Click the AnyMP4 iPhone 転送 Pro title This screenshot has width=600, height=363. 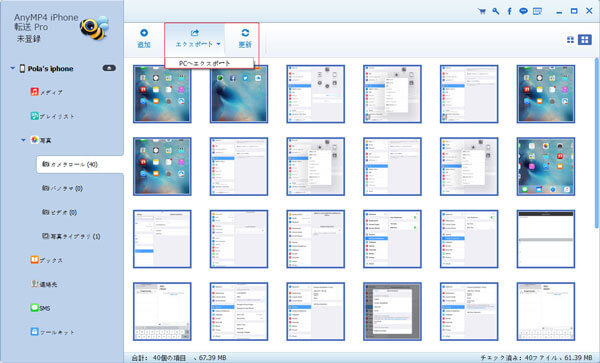[x=46, y=22]
